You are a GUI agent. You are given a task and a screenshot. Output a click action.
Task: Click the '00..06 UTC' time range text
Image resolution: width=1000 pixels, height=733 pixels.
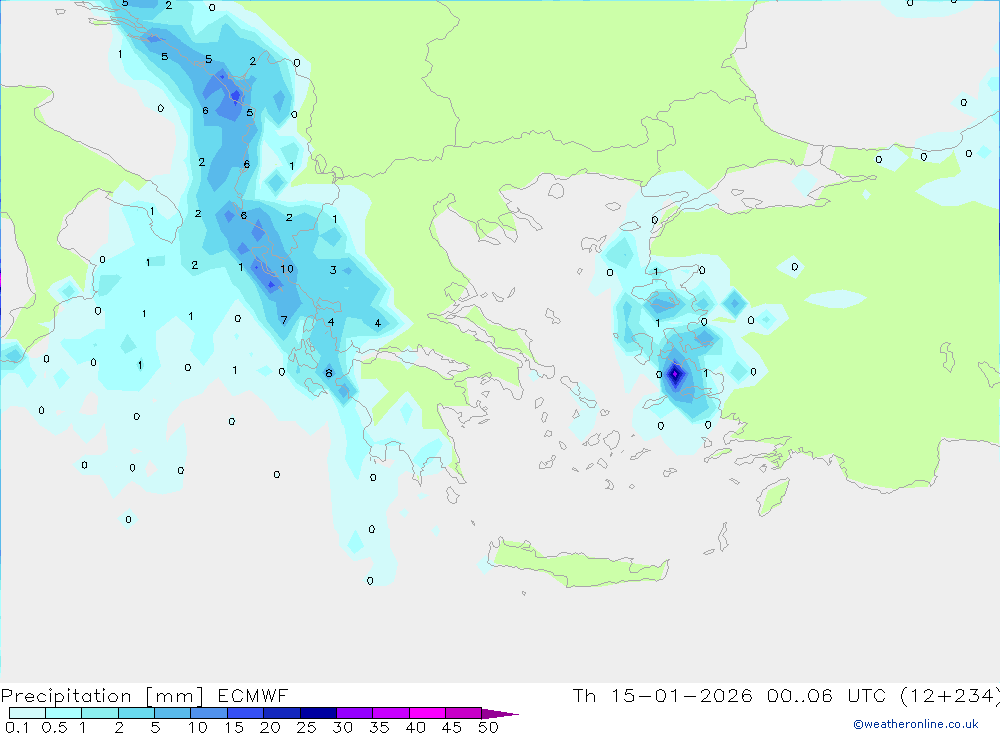tap(827, 695)
